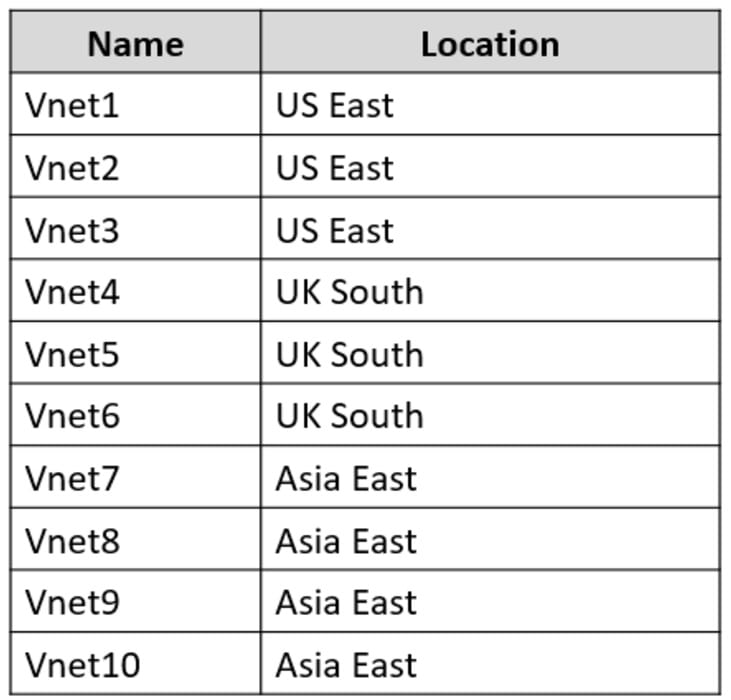Image resolution: width=731 pixels, height=700 pixels.
Task: Select the Vnet7 name cell
Action: 72,479
